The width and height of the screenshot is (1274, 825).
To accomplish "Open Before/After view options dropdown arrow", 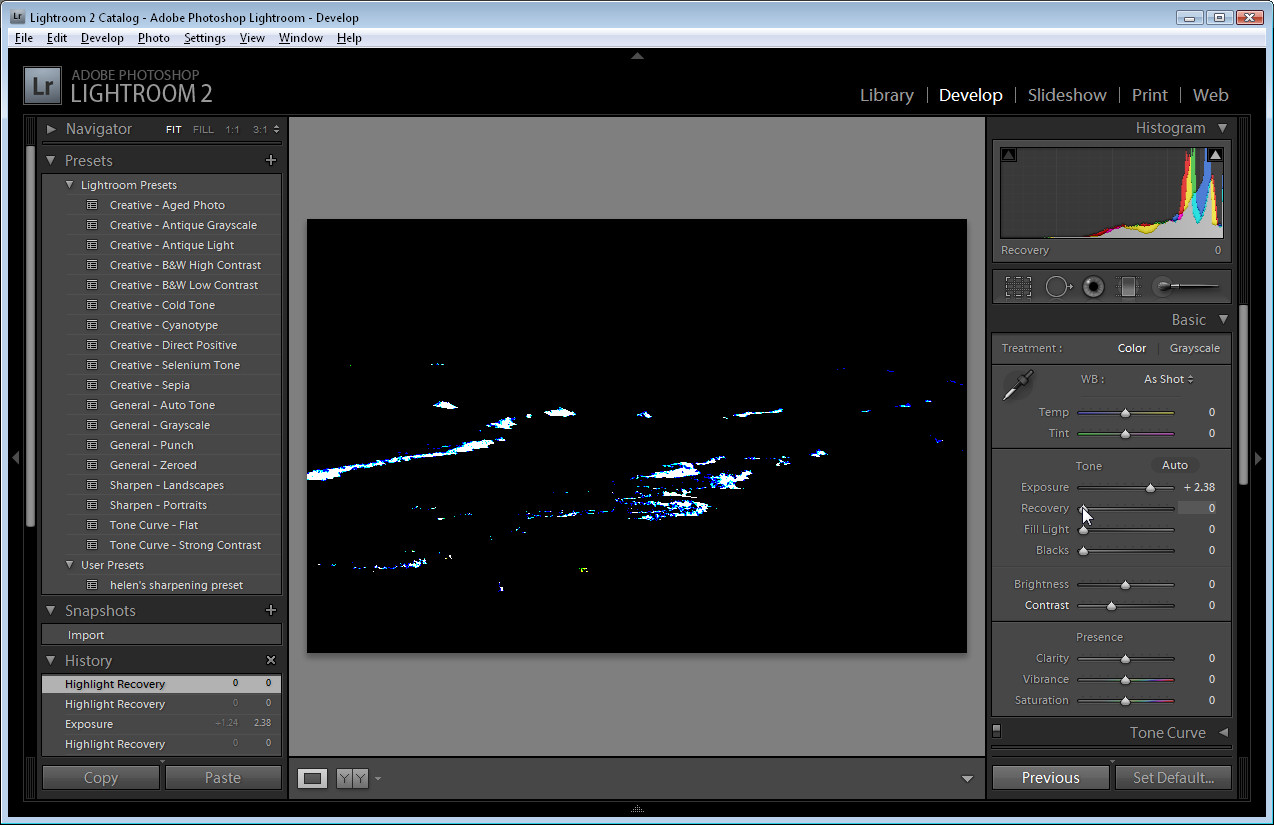I will click(378, 778).
